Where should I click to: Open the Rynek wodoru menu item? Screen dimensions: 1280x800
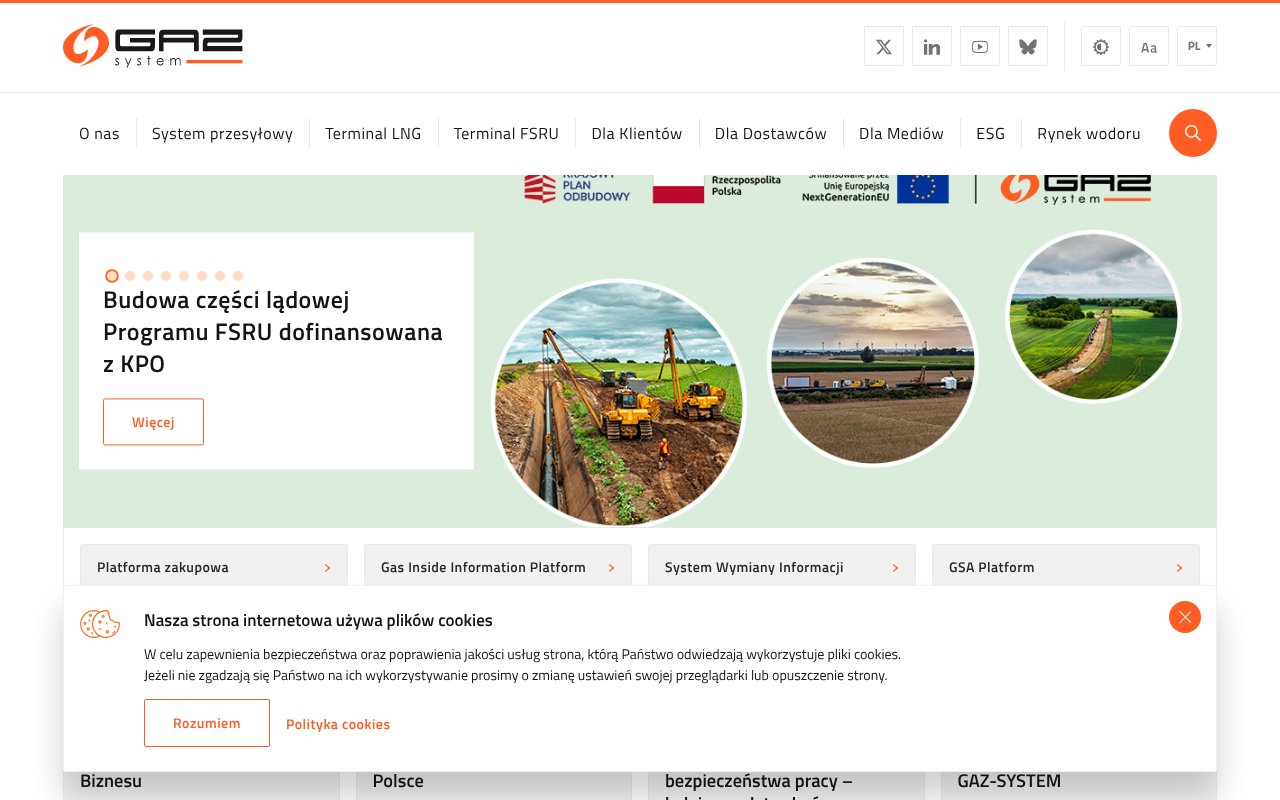(1088, 132)
